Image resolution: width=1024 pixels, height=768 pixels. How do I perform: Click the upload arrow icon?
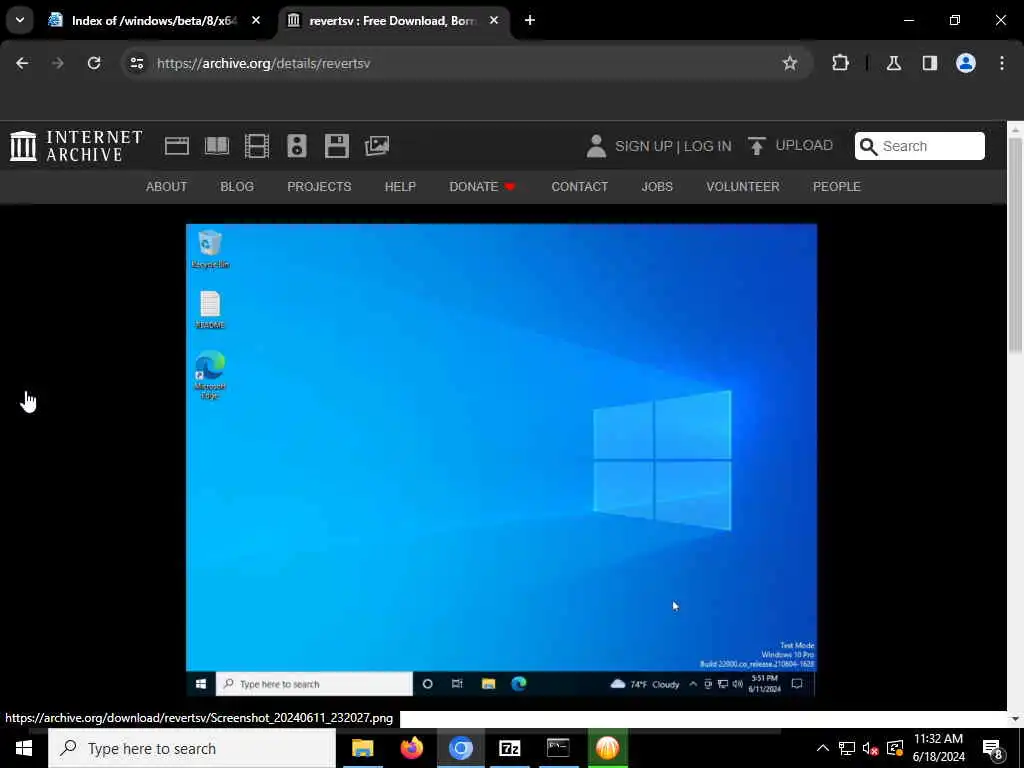point(756,146)
